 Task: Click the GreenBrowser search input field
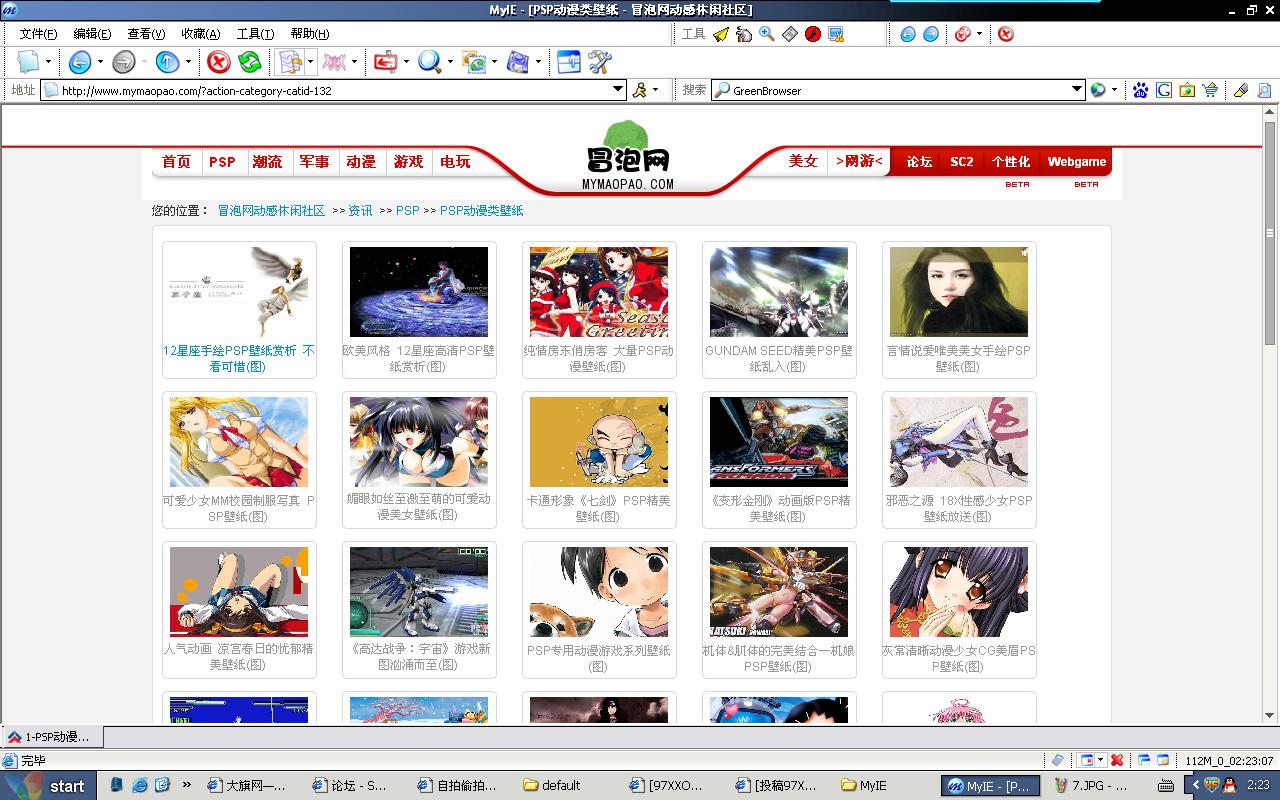(900, 90)
